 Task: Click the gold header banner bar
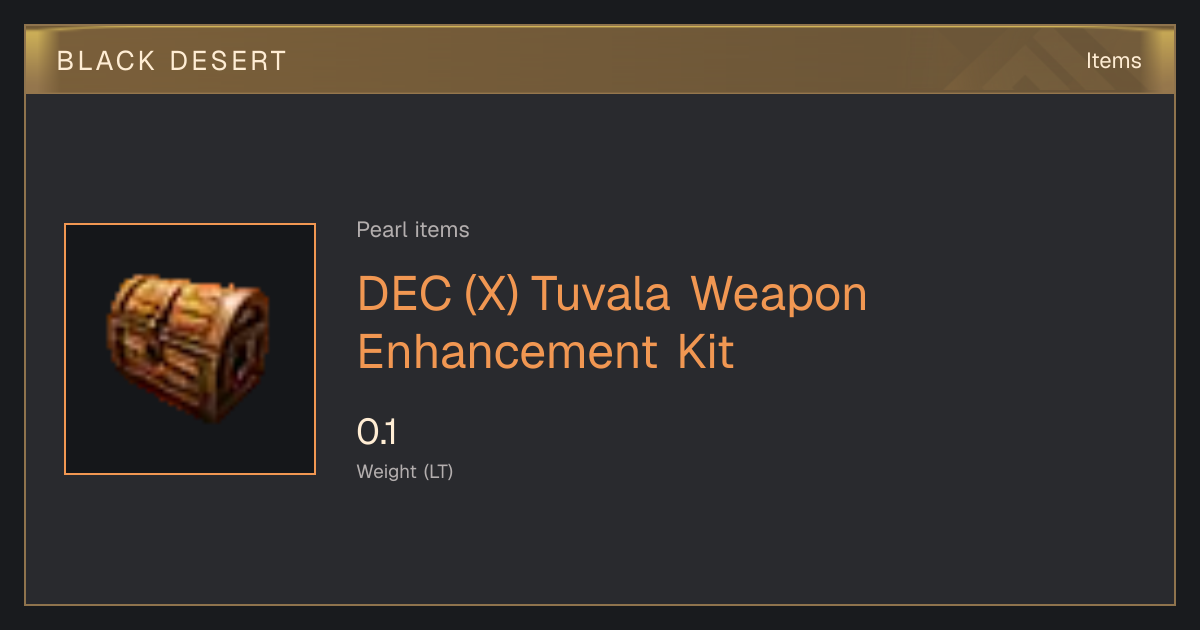600,60
